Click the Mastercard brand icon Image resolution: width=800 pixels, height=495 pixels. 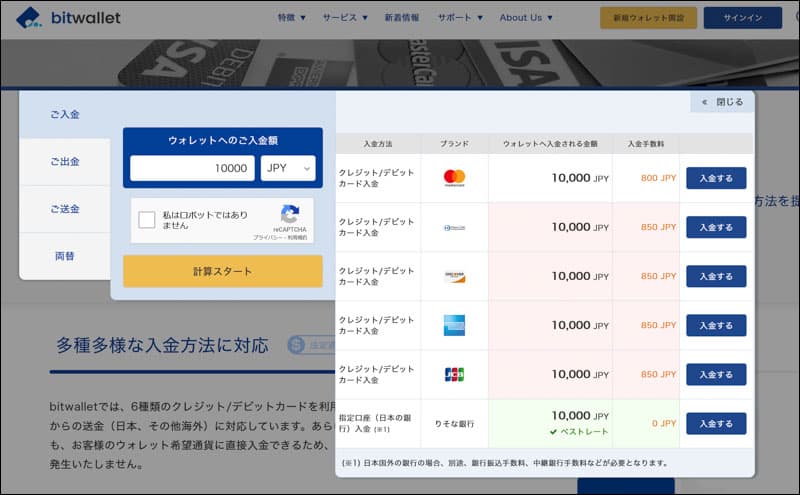point(454,178)
